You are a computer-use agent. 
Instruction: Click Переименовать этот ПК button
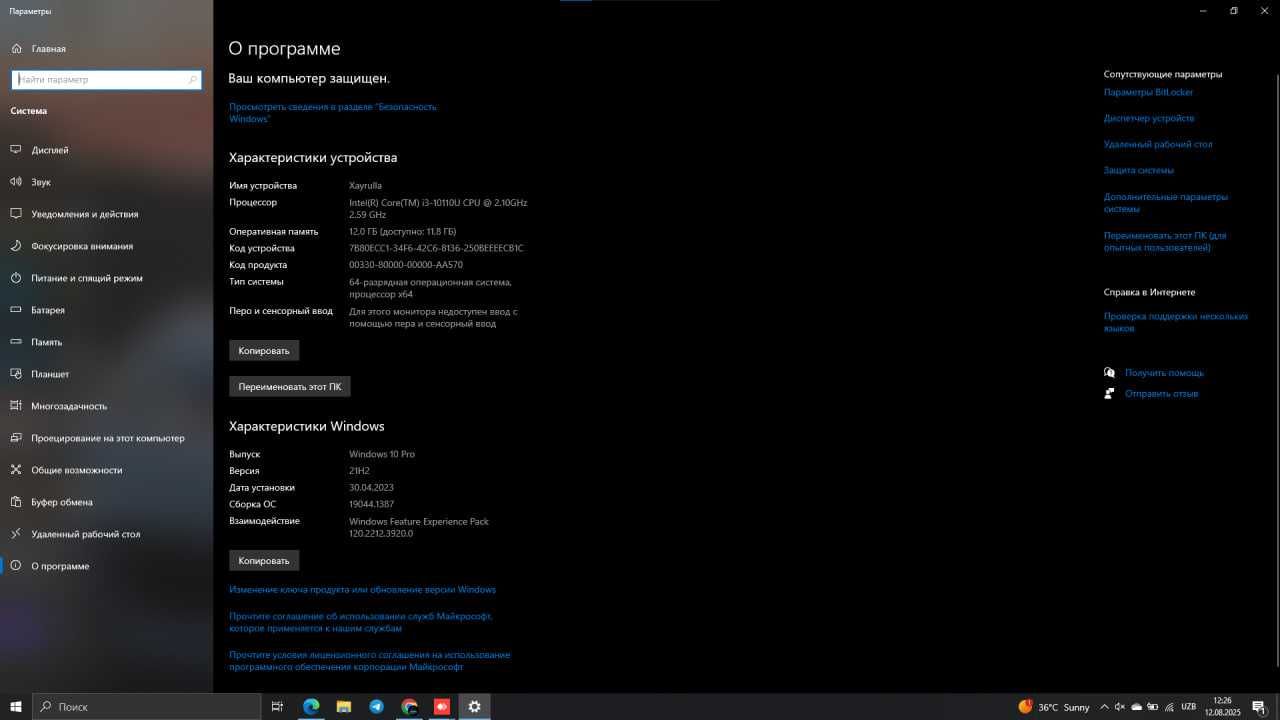(290, 387)
